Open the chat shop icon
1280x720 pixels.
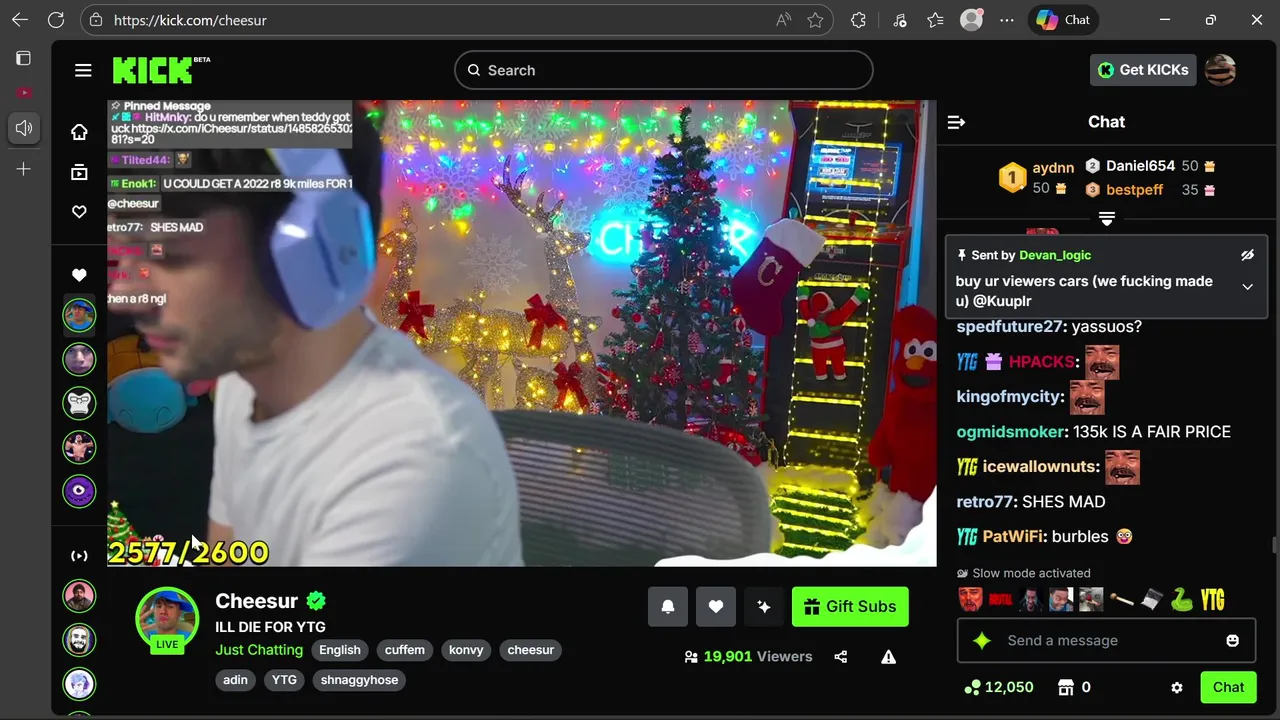1066,687
